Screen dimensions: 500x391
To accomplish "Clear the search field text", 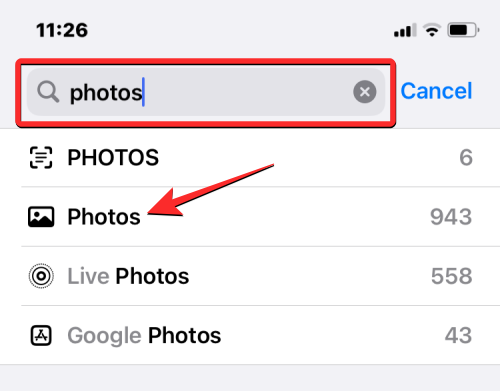I will click(x=365, y=92).
